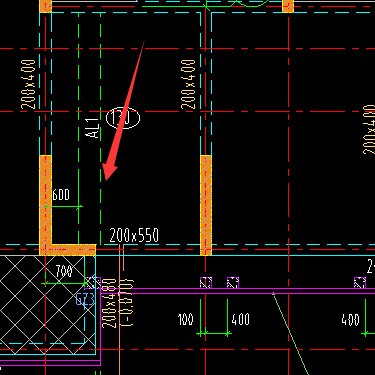Select the 100 dimension value
375x375 pixels.
(185, 319)
